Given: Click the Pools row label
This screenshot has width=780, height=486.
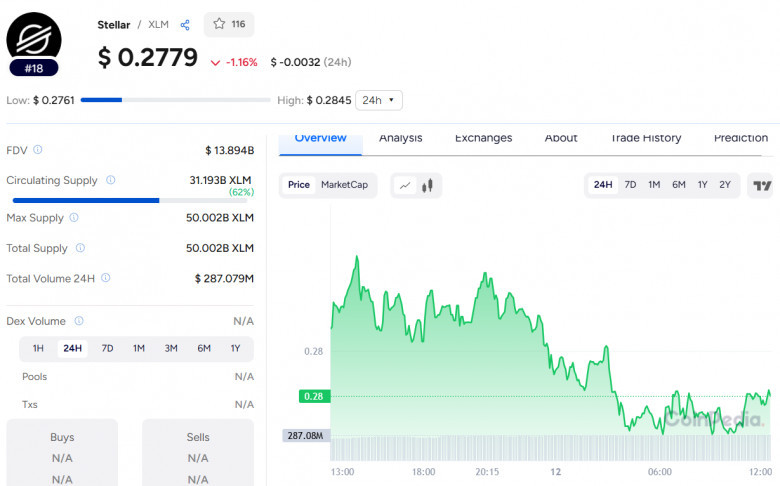Looking at the screenshot, I should (34, 377).
